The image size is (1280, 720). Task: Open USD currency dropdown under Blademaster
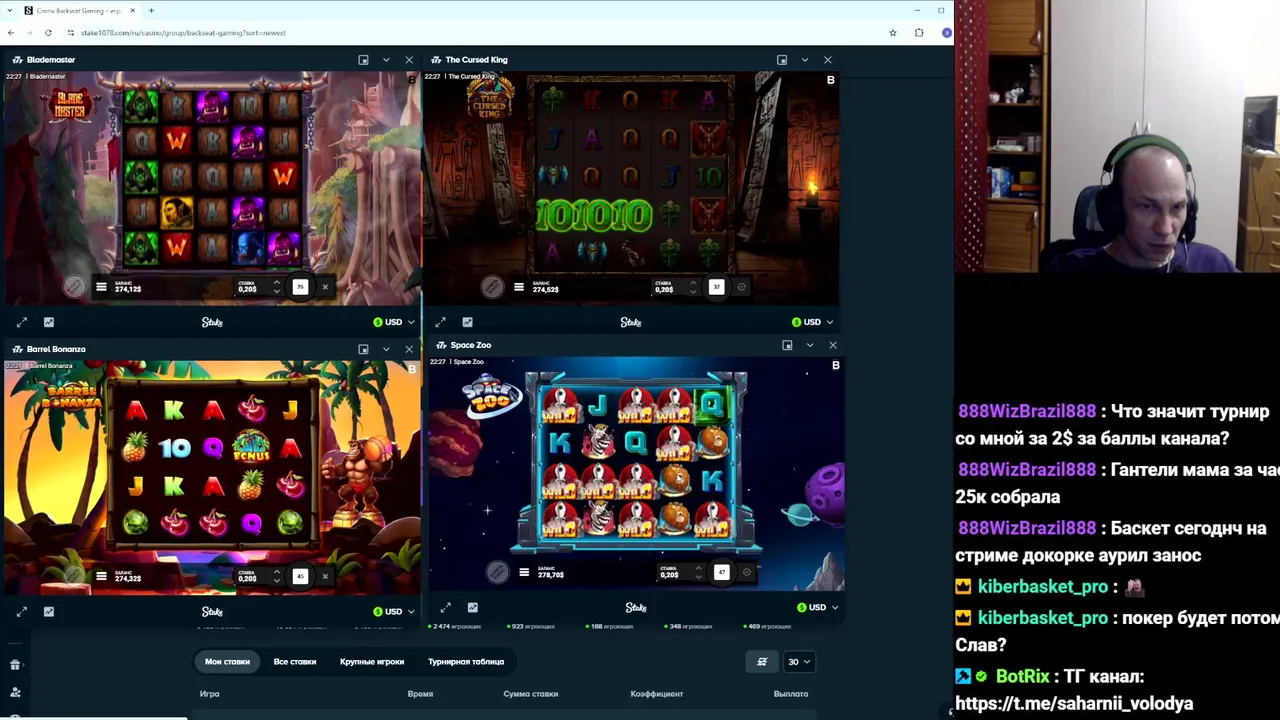coord(393,322)
